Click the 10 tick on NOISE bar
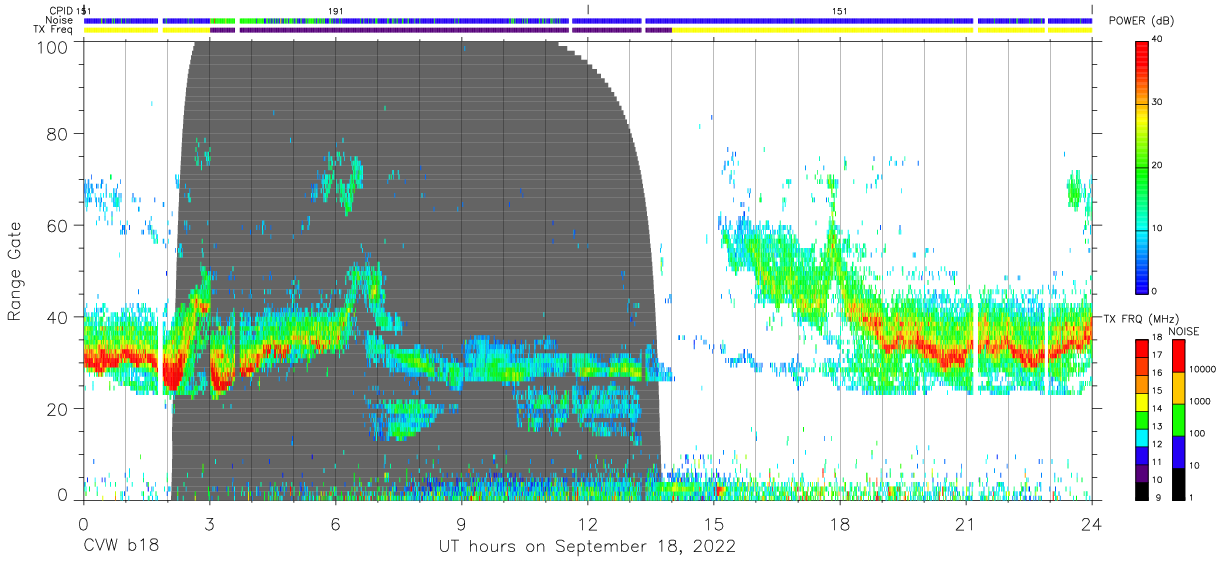This screenshot has width=1228, height=567. [x=1193, y=465]
